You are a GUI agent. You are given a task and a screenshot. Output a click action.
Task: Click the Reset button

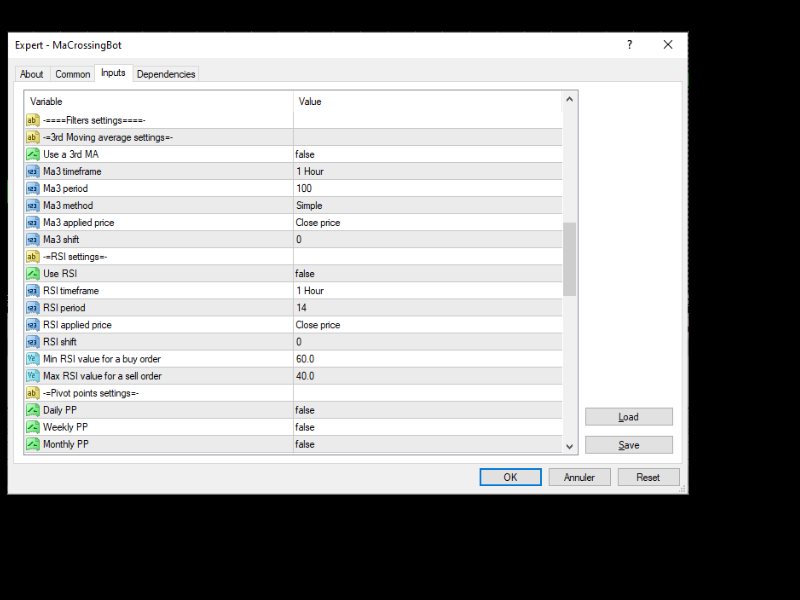pyautogui.click(x=648, y=477)
